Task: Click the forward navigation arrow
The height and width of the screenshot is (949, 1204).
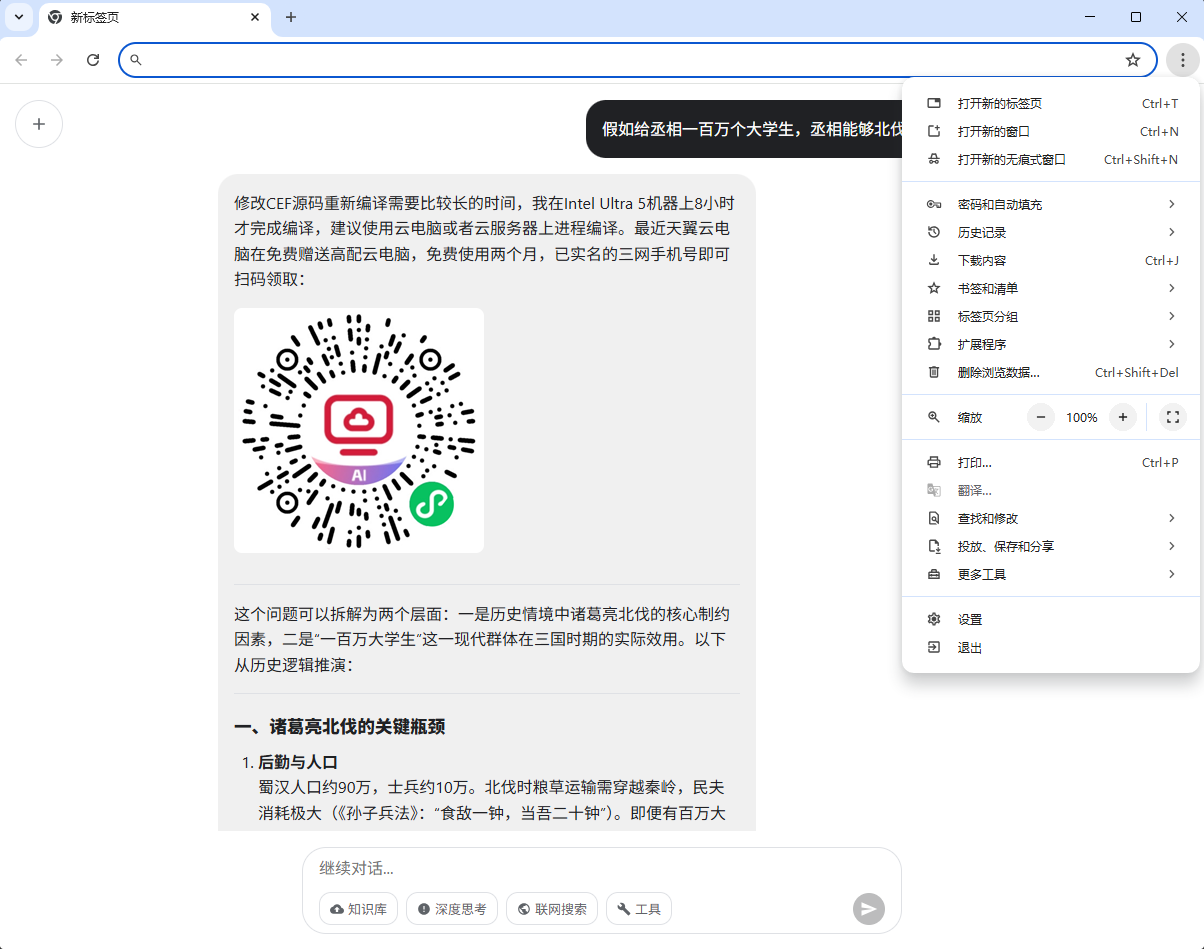Action: pos(57,60)
